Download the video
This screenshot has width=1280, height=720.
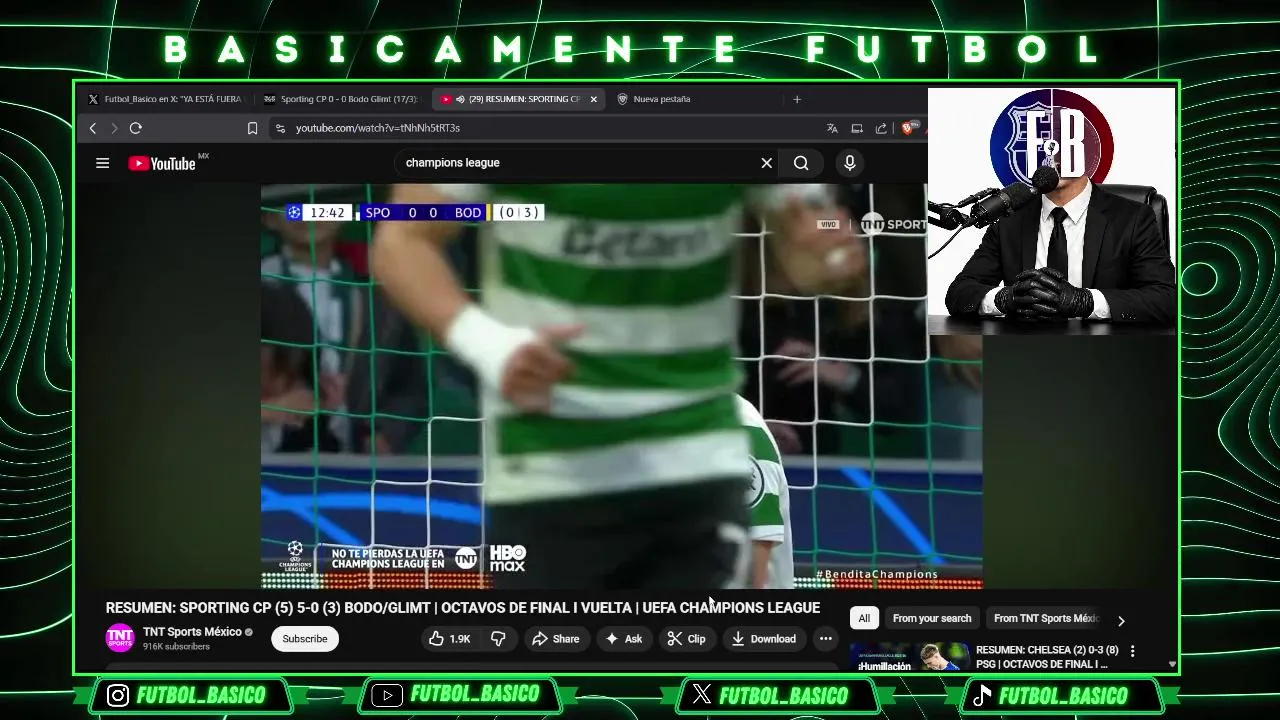coord(764,639)
